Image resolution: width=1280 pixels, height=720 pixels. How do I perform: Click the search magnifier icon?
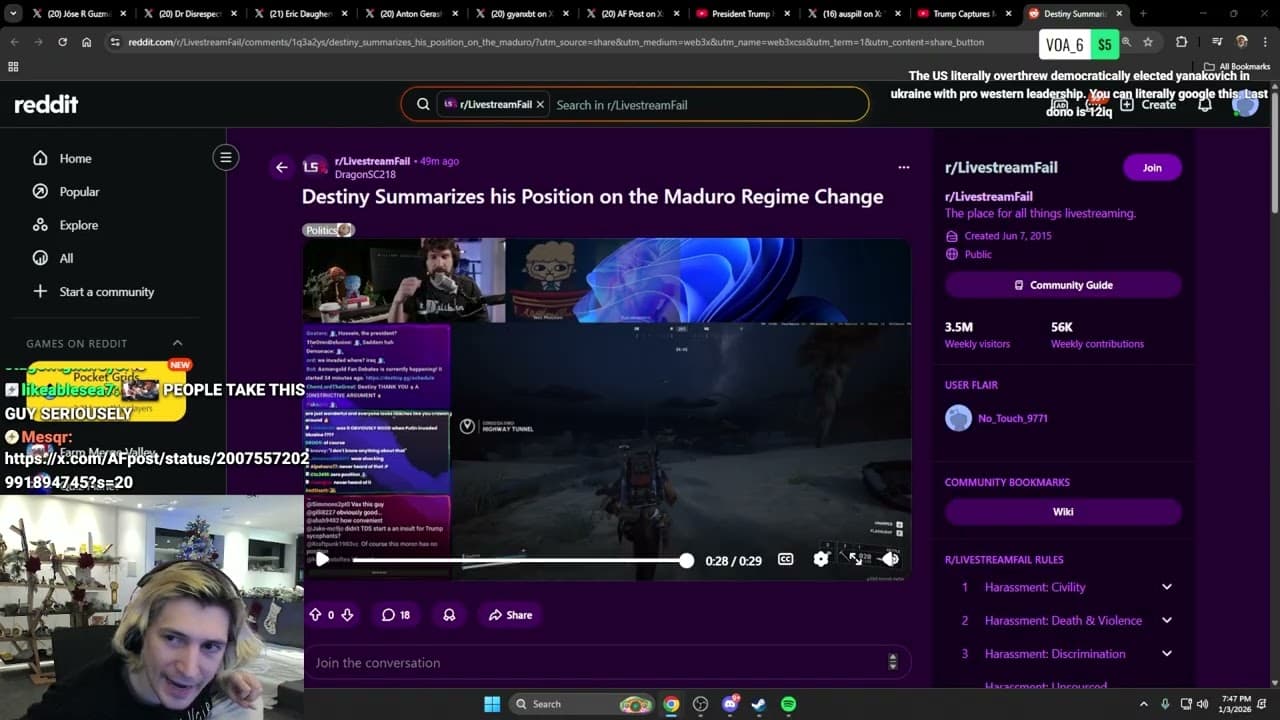click(423, 104)
